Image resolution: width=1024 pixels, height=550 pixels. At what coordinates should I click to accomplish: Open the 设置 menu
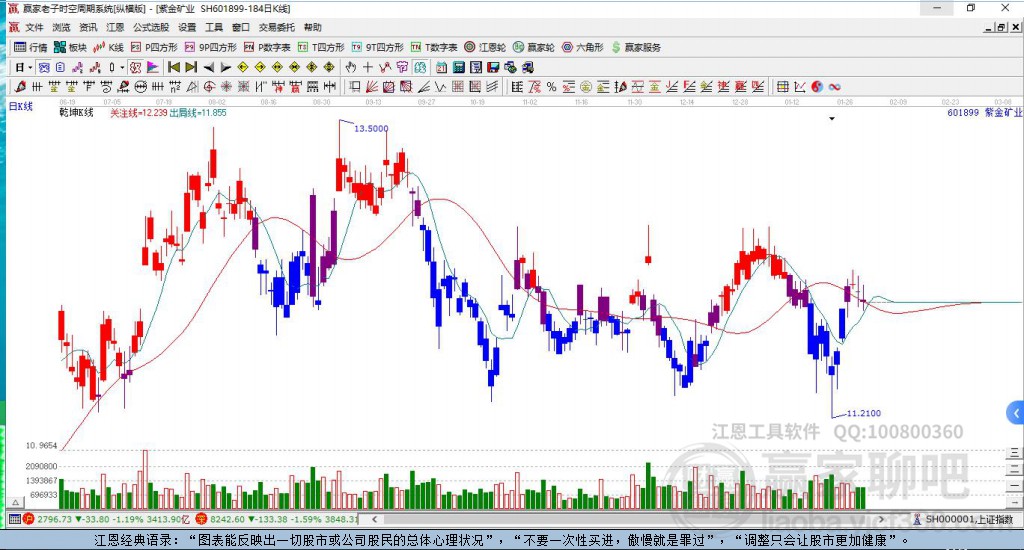coord(187,27)
